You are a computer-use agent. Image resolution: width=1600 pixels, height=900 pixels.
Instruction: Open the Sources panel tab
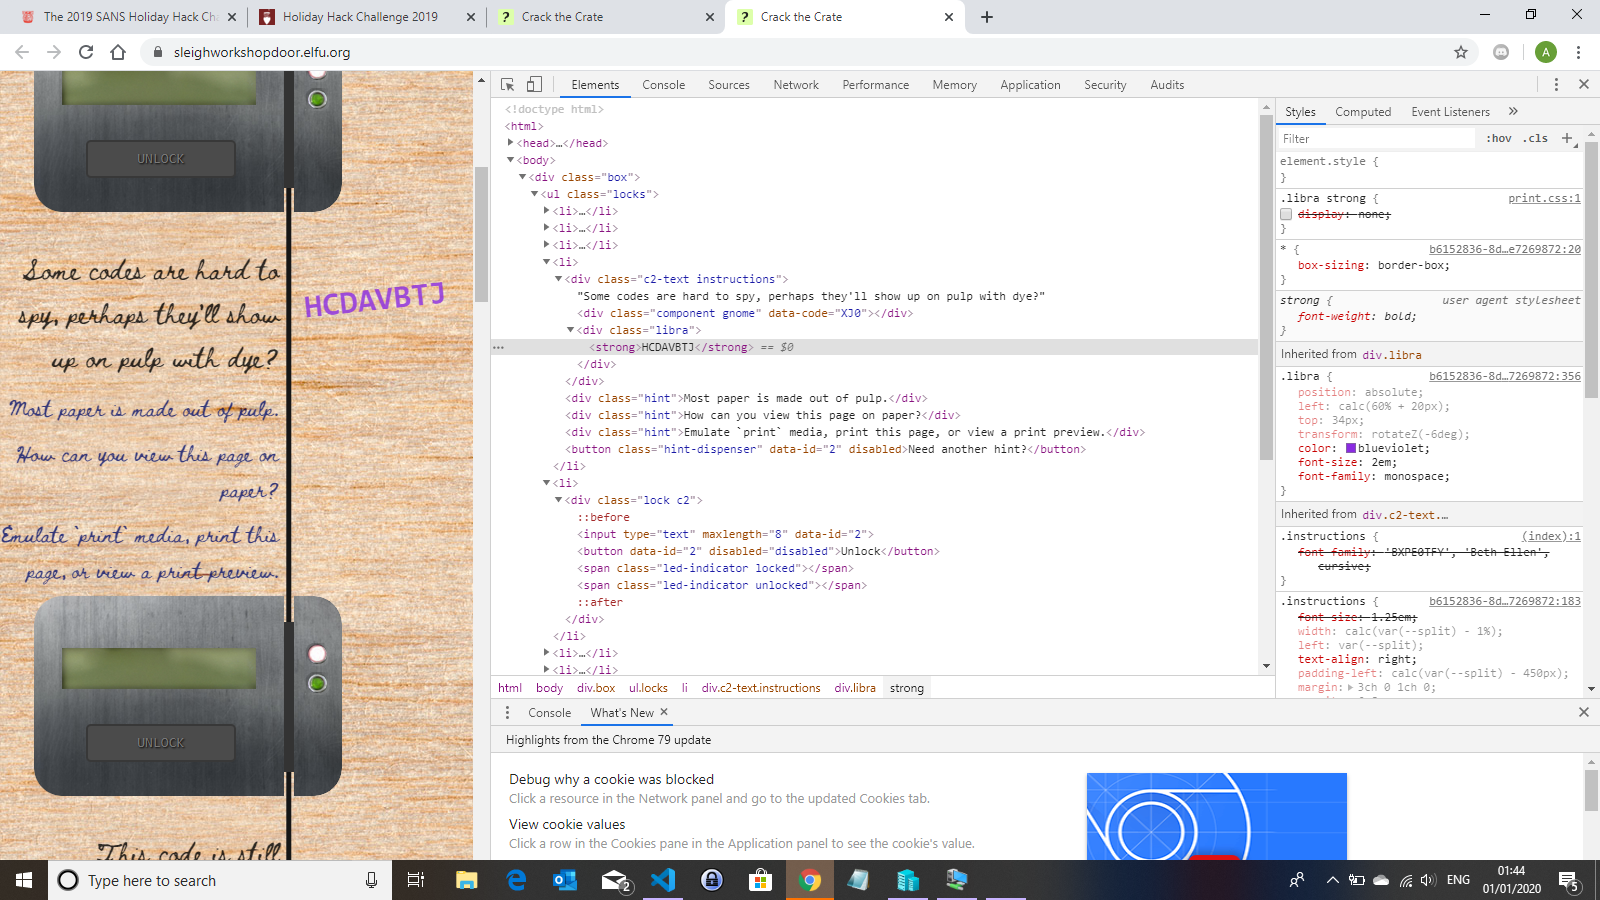point(729,85)
